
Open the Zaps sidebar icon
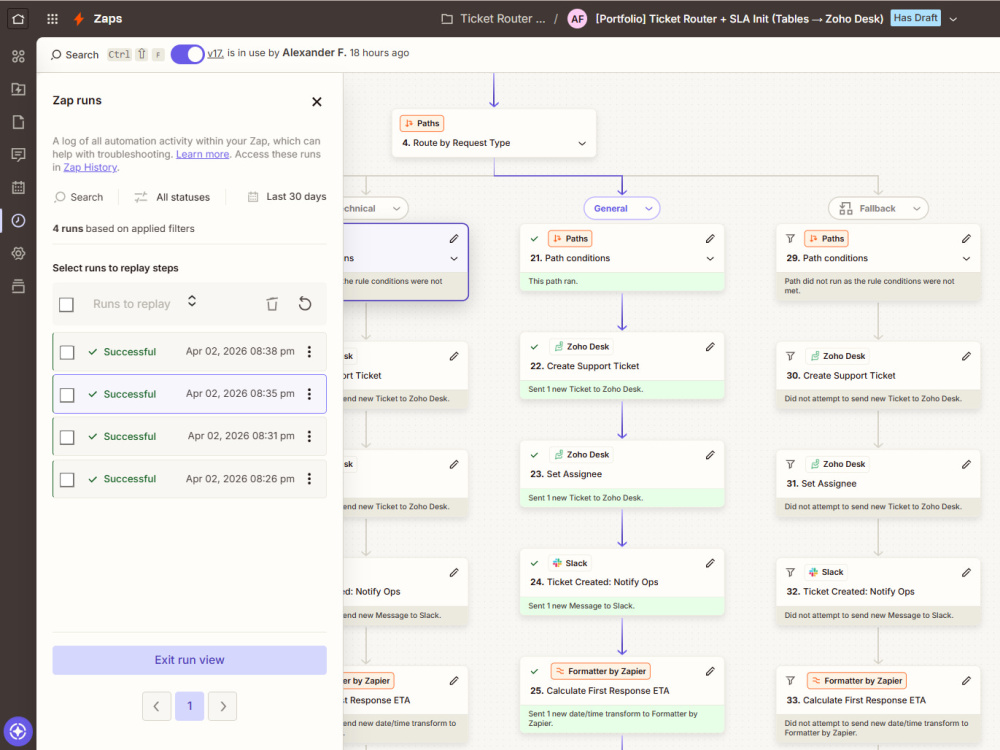pyautogui.click(x=18, y=89)
